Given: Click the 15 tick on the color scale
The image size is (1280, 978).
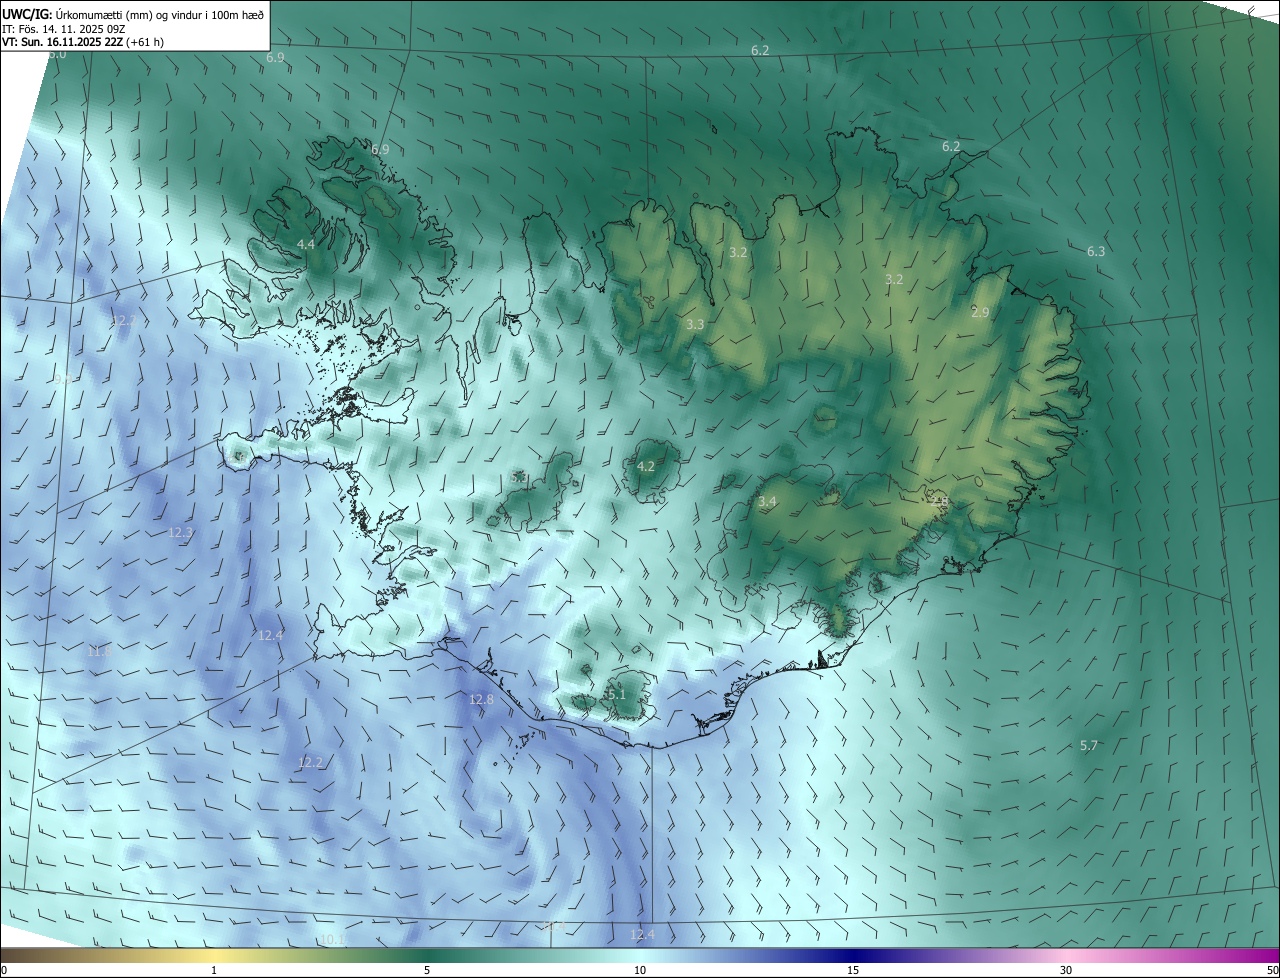Looking at the screenshot, I should [x=853, y=970].
